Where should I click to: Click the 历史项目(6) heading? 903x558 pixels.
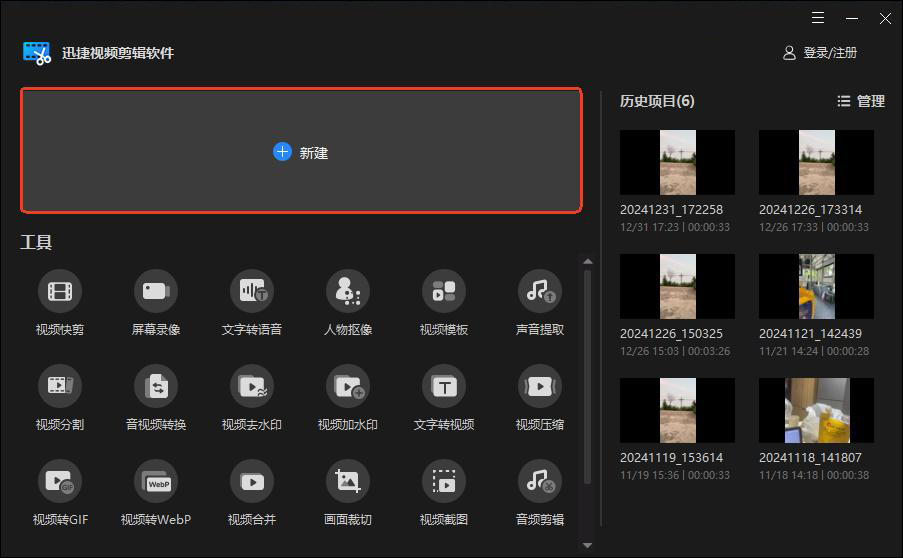click(657, 101)
